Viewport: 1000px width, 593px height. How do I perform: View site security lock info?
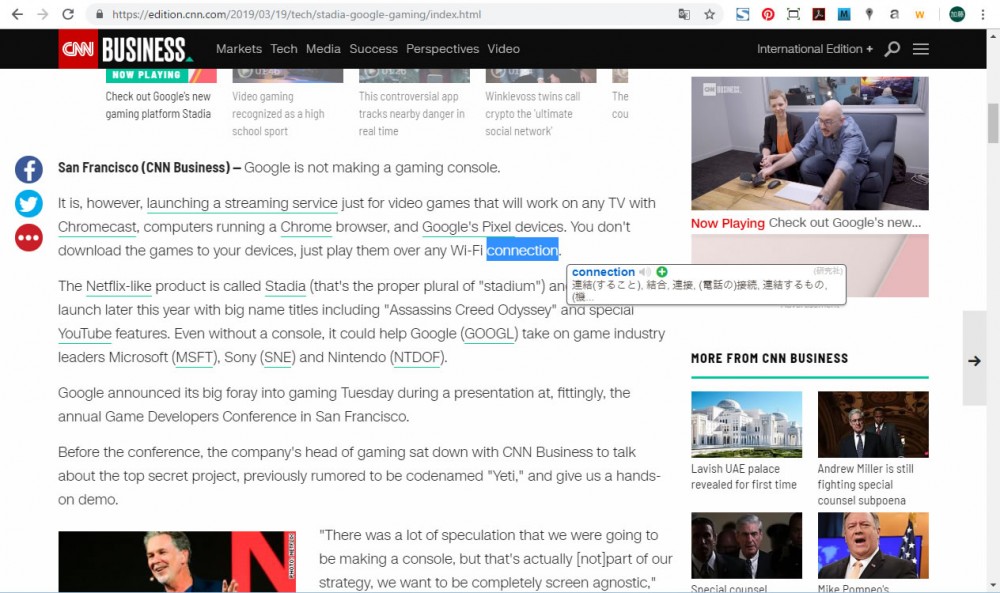point(99,14)
